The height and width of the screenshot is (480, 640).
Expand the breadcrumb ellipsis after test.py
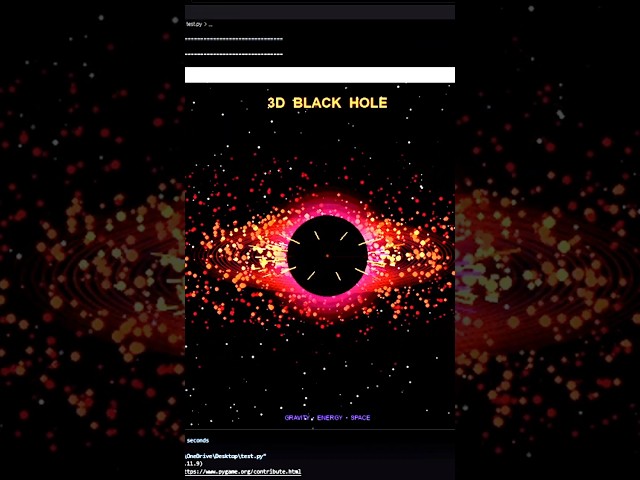(211, 24)
